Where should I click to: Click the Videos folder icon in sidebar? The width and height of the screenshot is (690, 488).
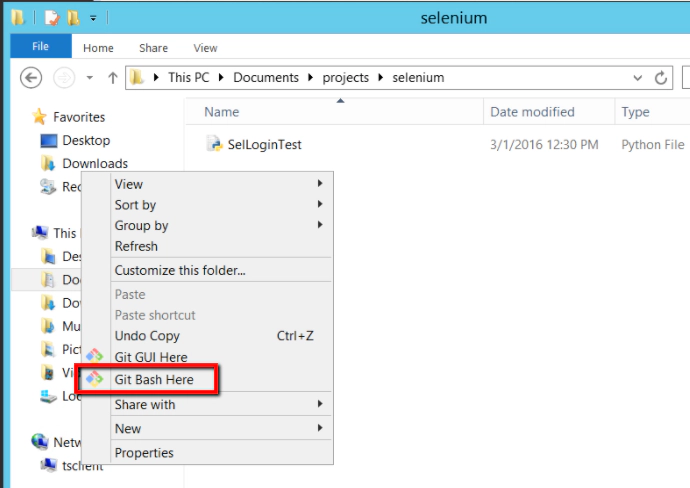(x=48, y=372)
